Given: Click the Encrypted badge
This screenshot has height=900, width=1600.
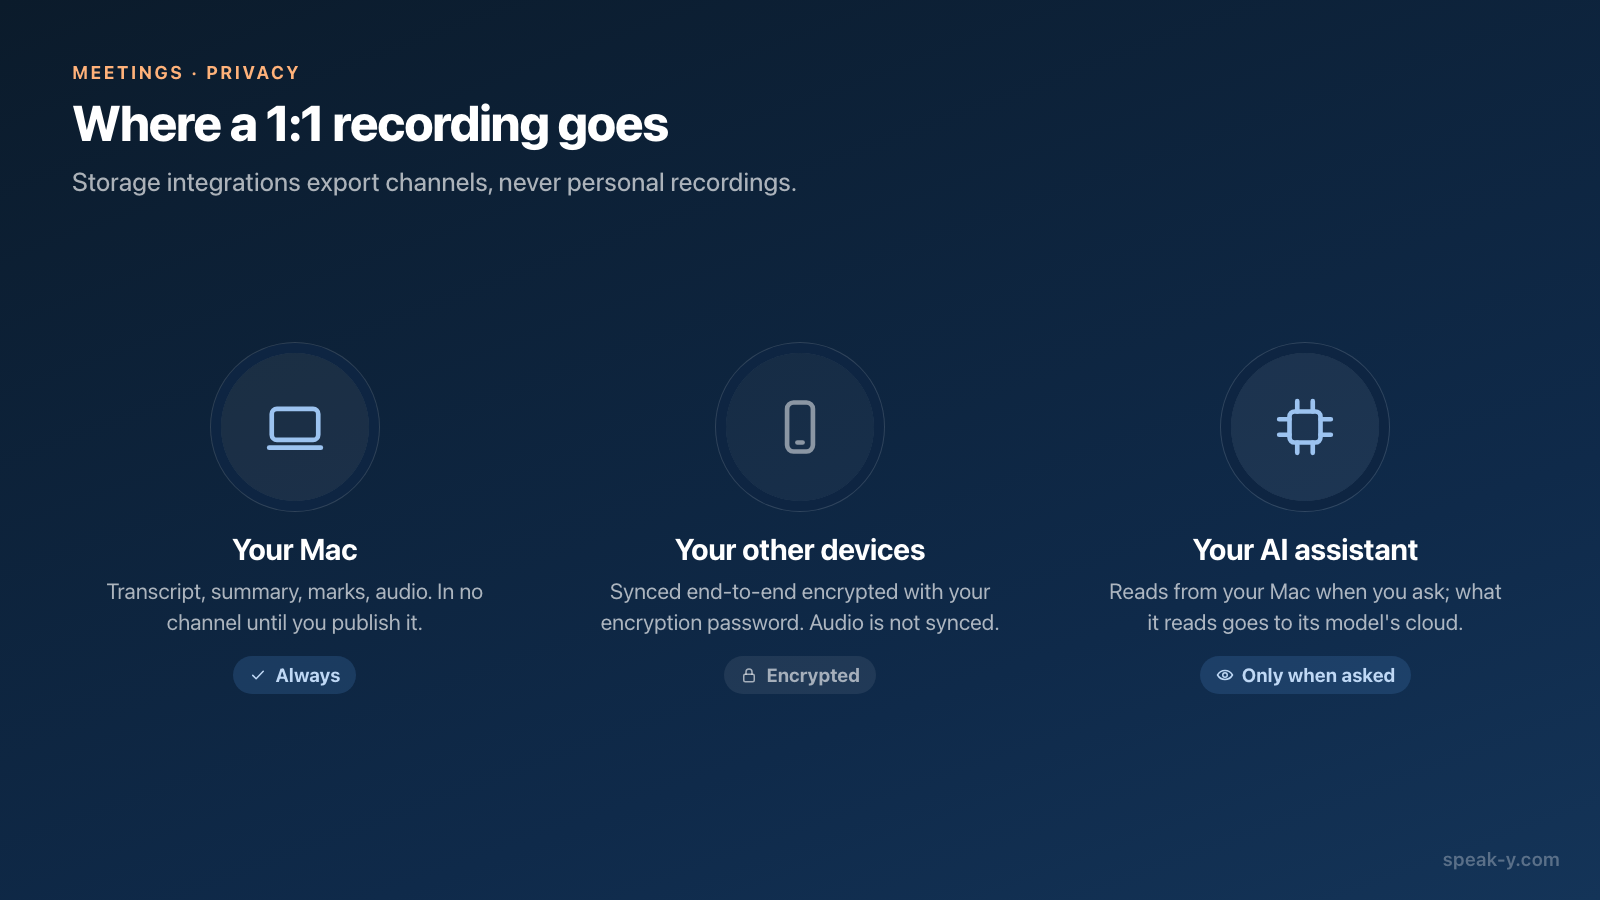Looking at the screenshot, I should pyautogui.click(x=800, y=675).
